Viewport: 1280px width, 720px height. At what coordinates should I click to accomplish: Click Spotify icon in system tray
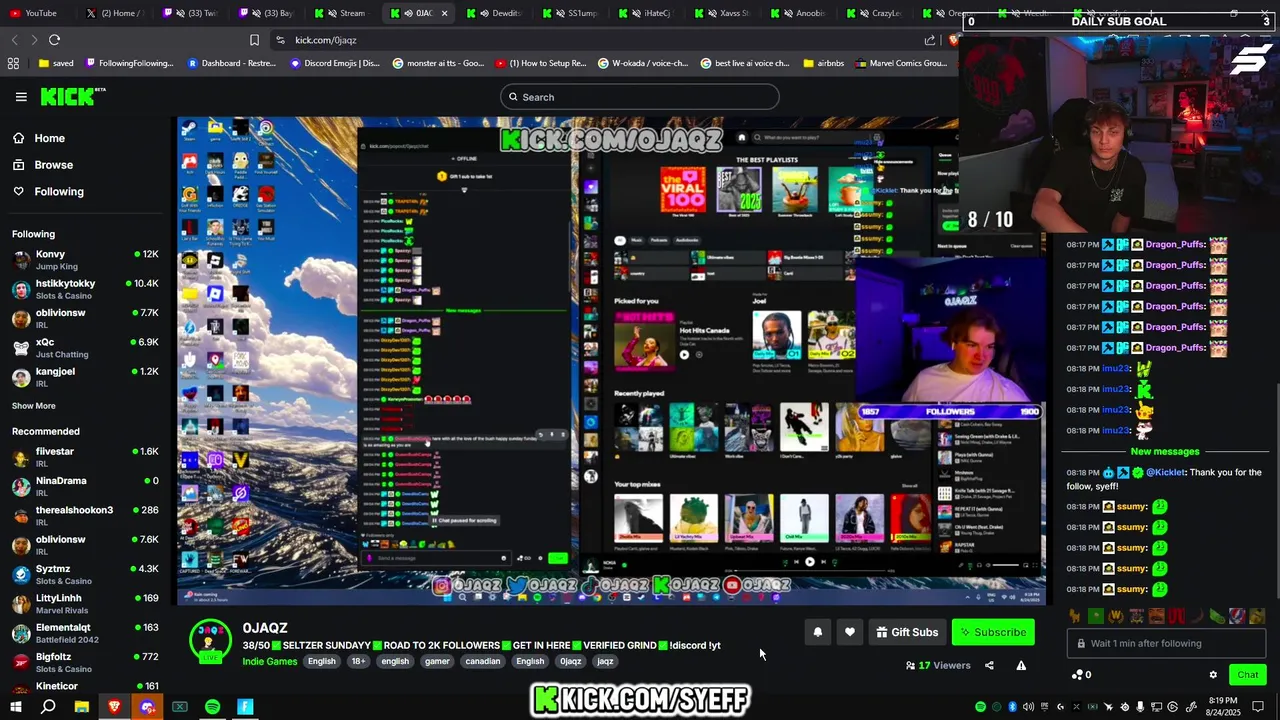980,707
